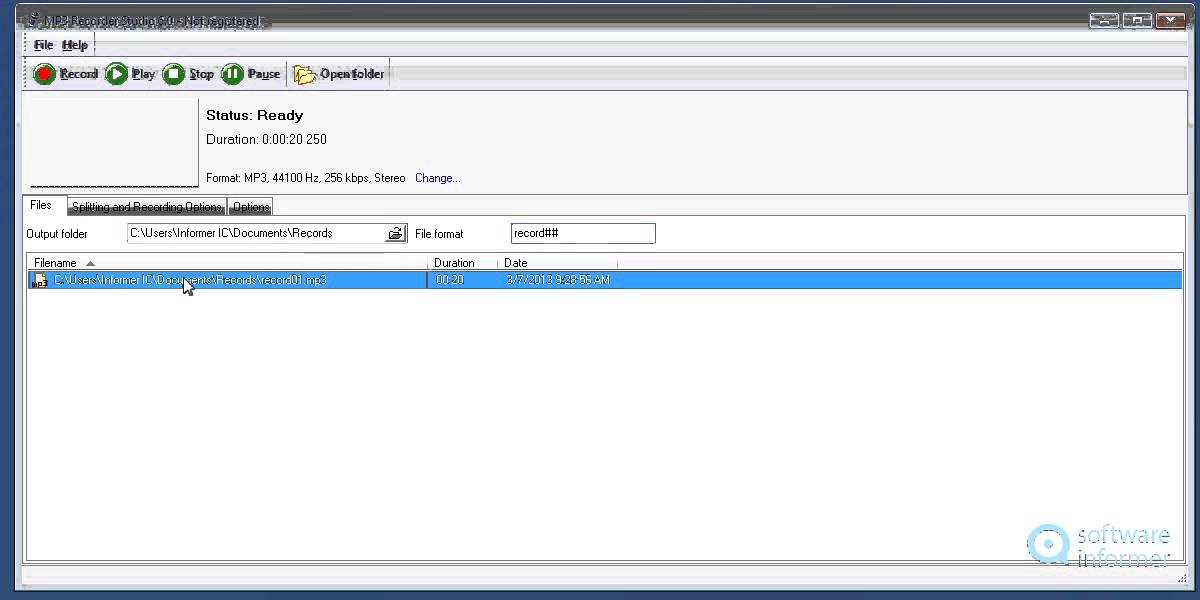Click the File format field record##
This screenshot has height=600, width=1200.
tap(583, 233)
